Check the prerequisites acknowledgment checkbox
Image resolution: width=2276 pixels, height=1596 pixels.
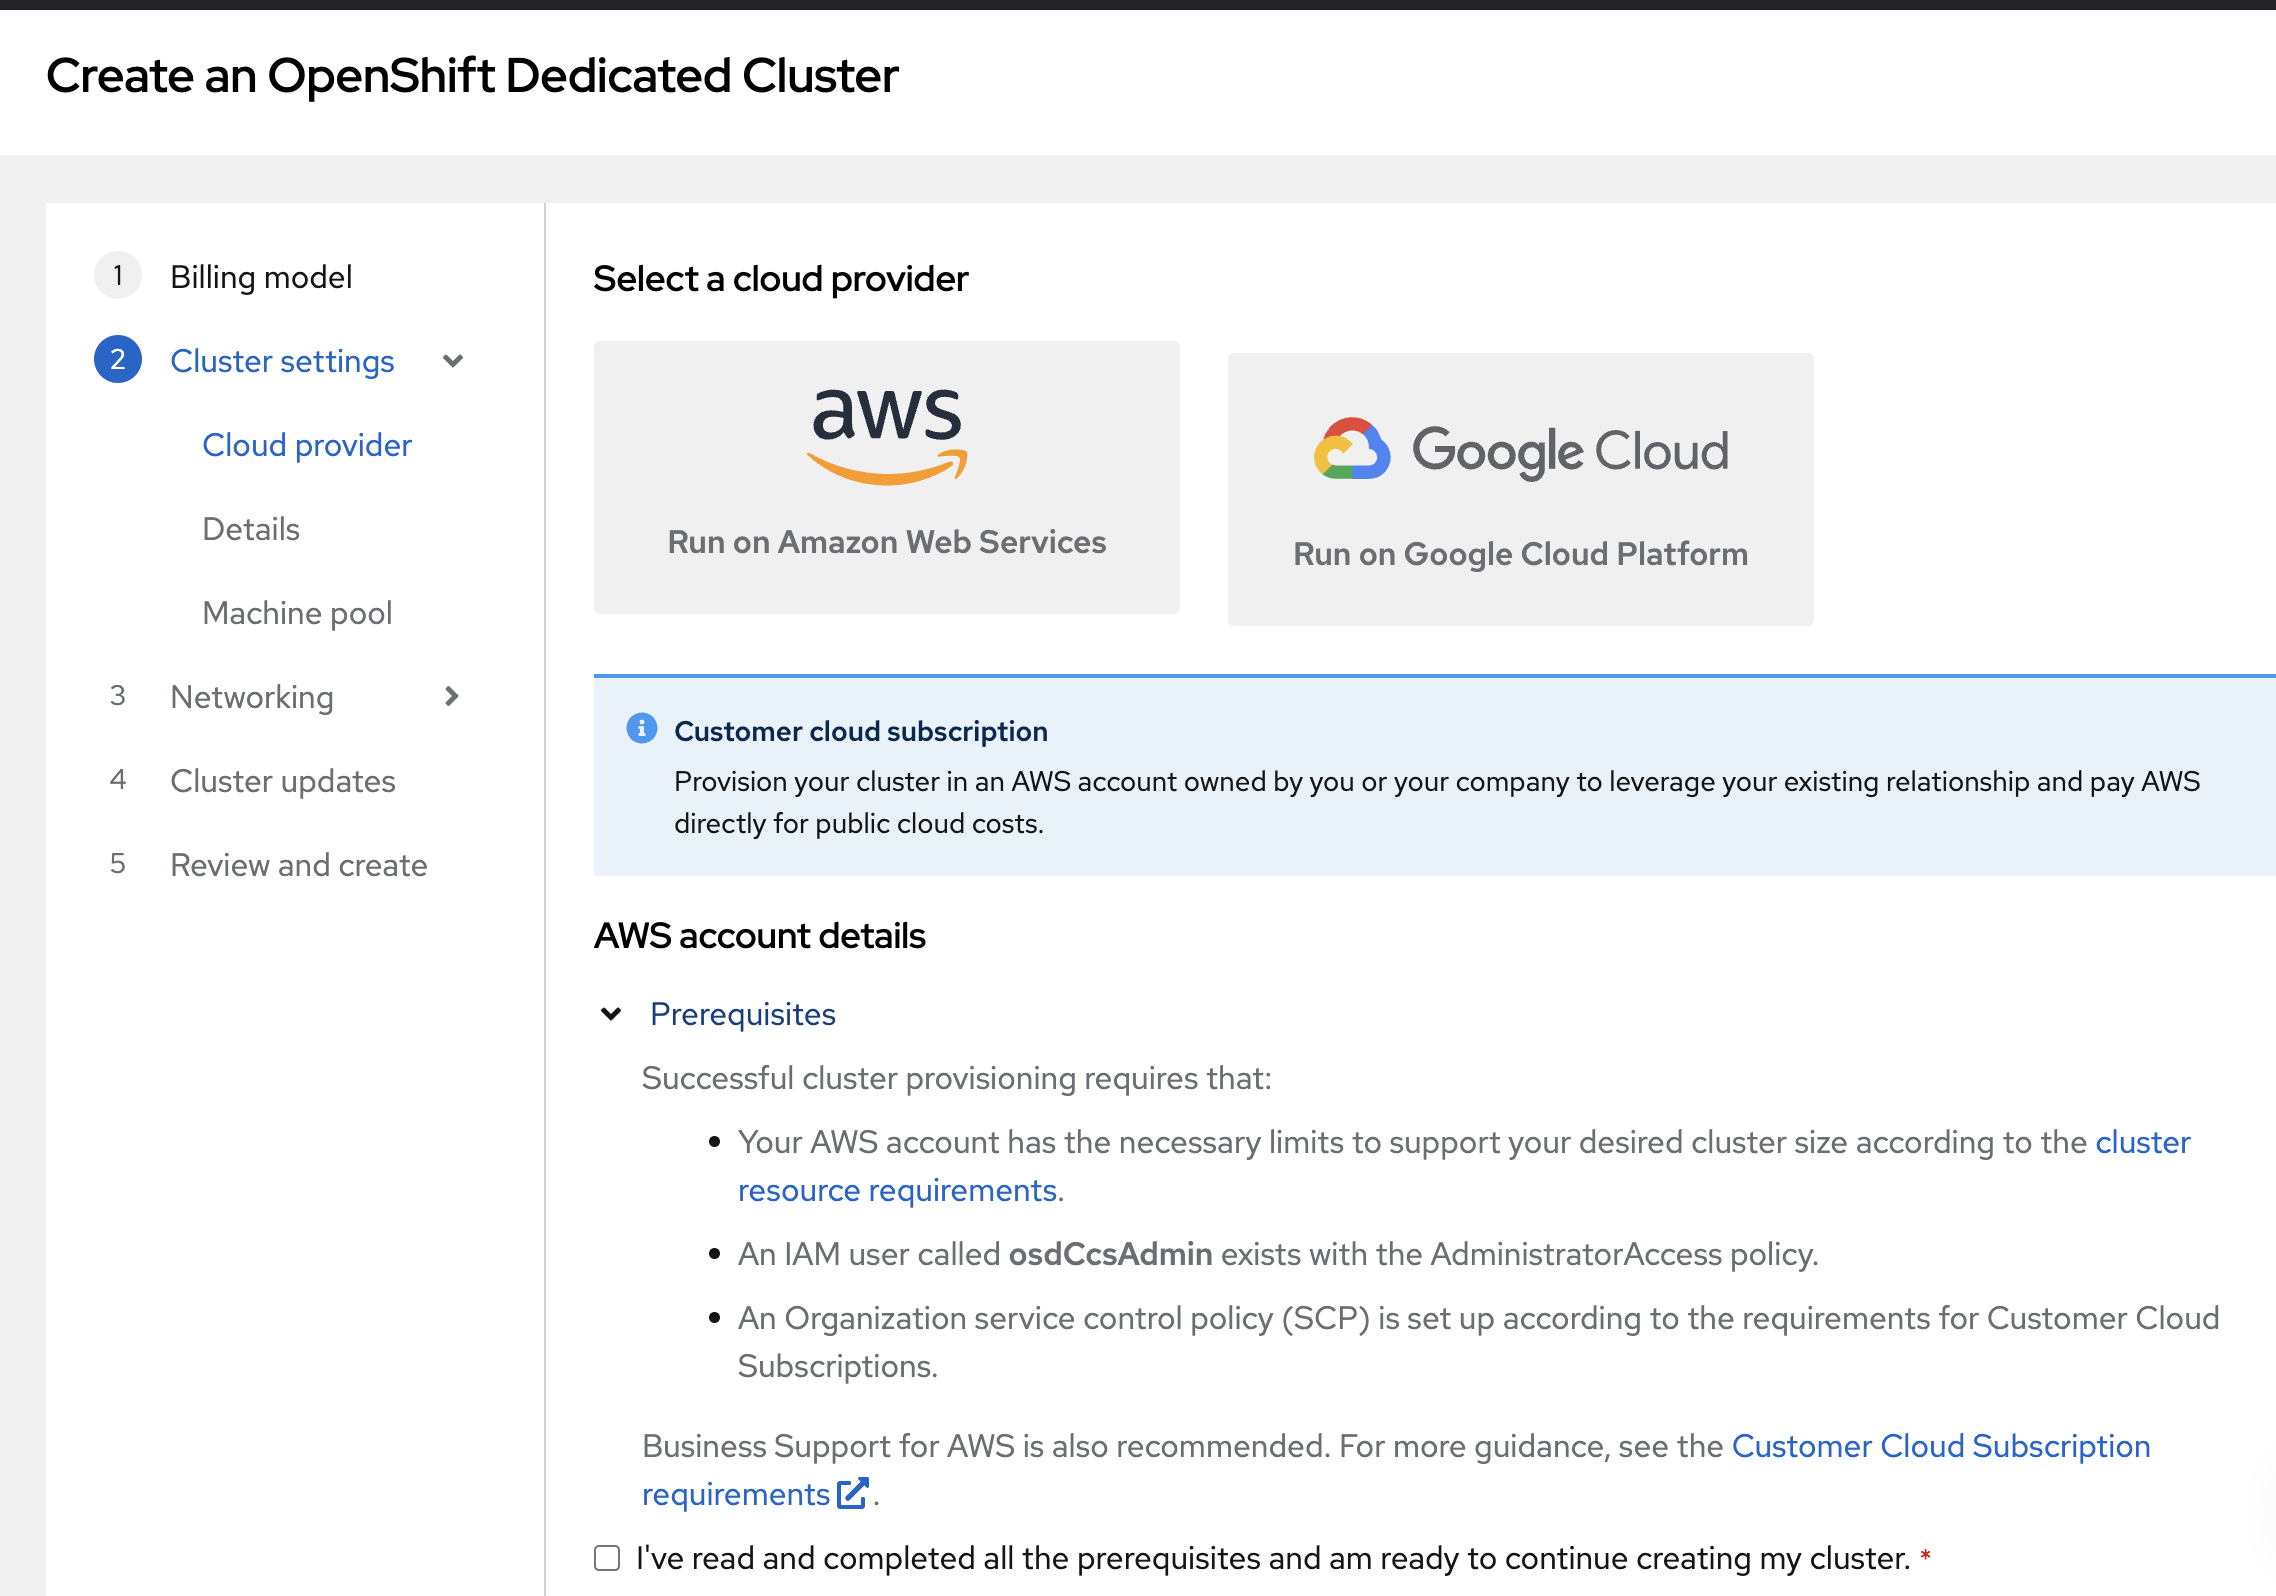607,1558
